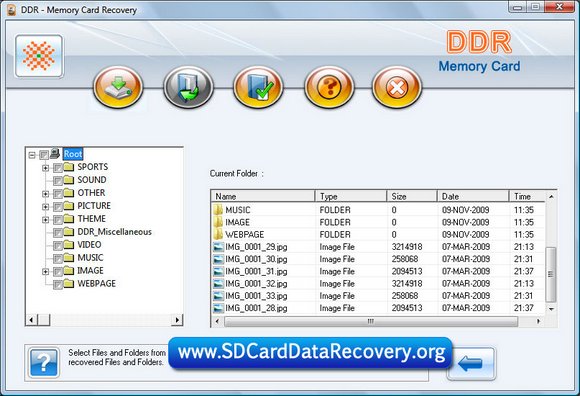The image size is (580, 396).
Task: Click the DDR_Miscellaneous folder icon in tree
Action: (68, 232)
